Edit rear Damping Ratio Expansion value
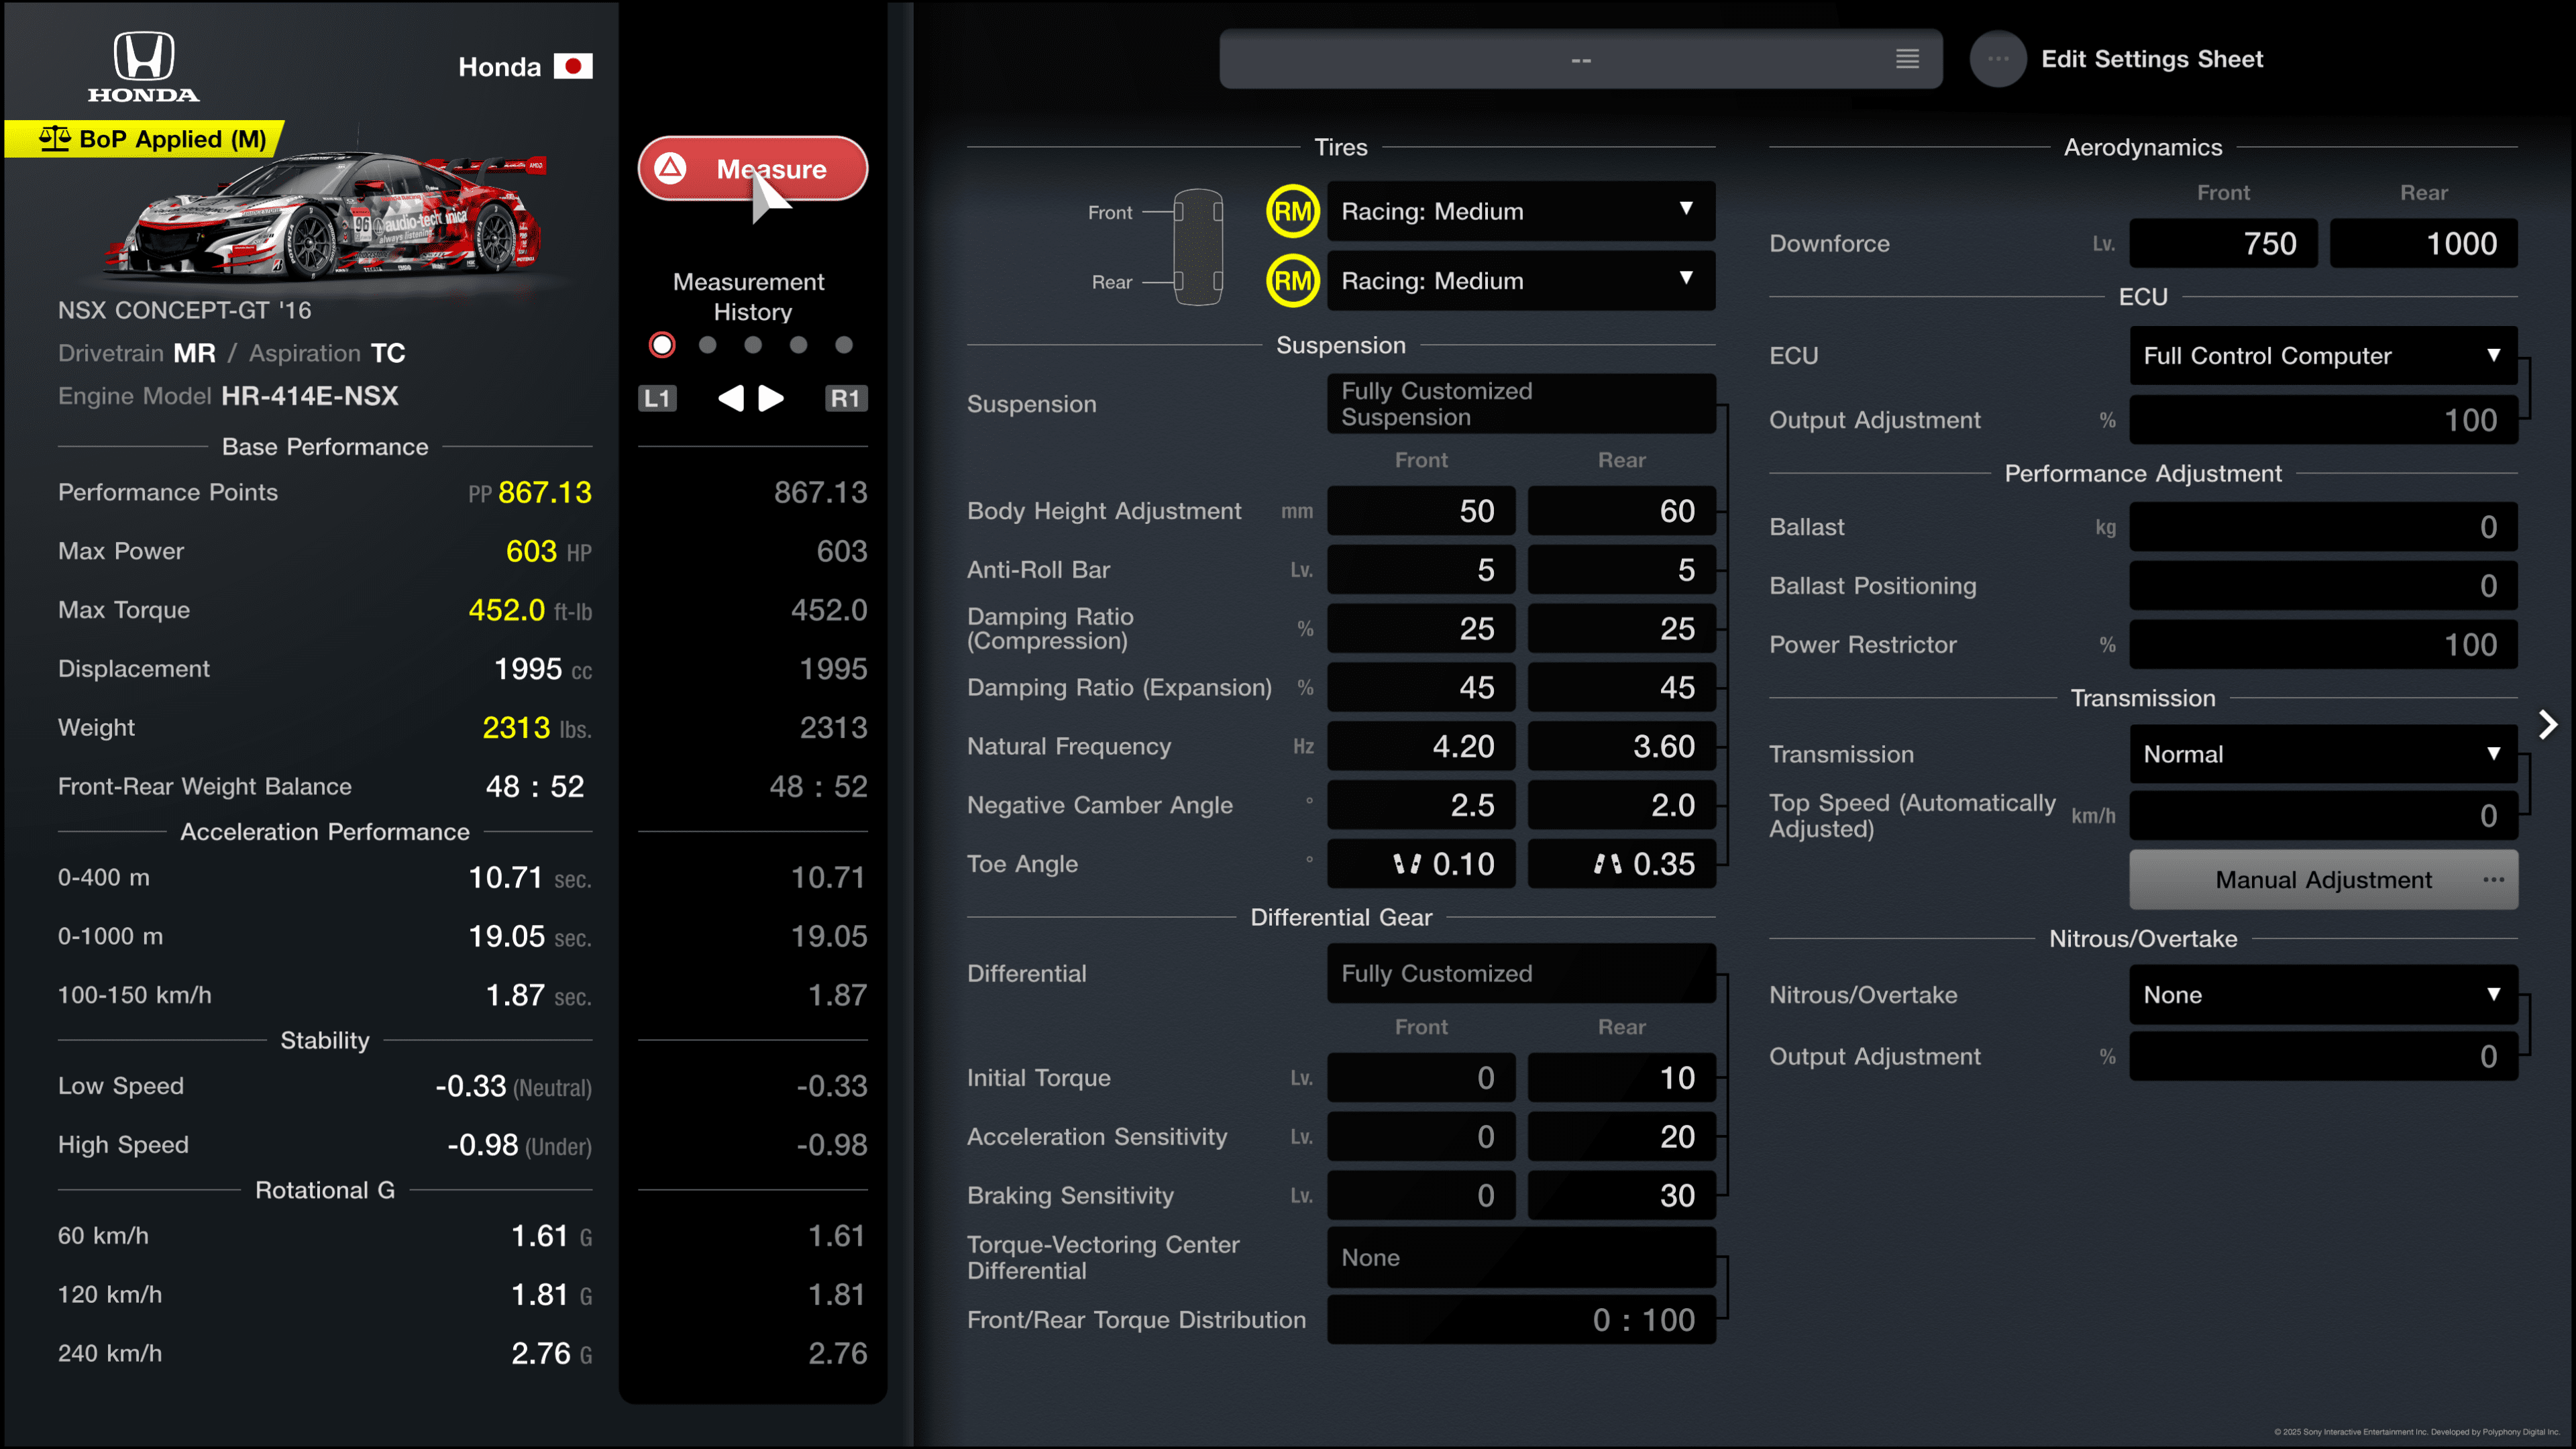The height and width of the screenshot is (1449, 2576). 1622,688
